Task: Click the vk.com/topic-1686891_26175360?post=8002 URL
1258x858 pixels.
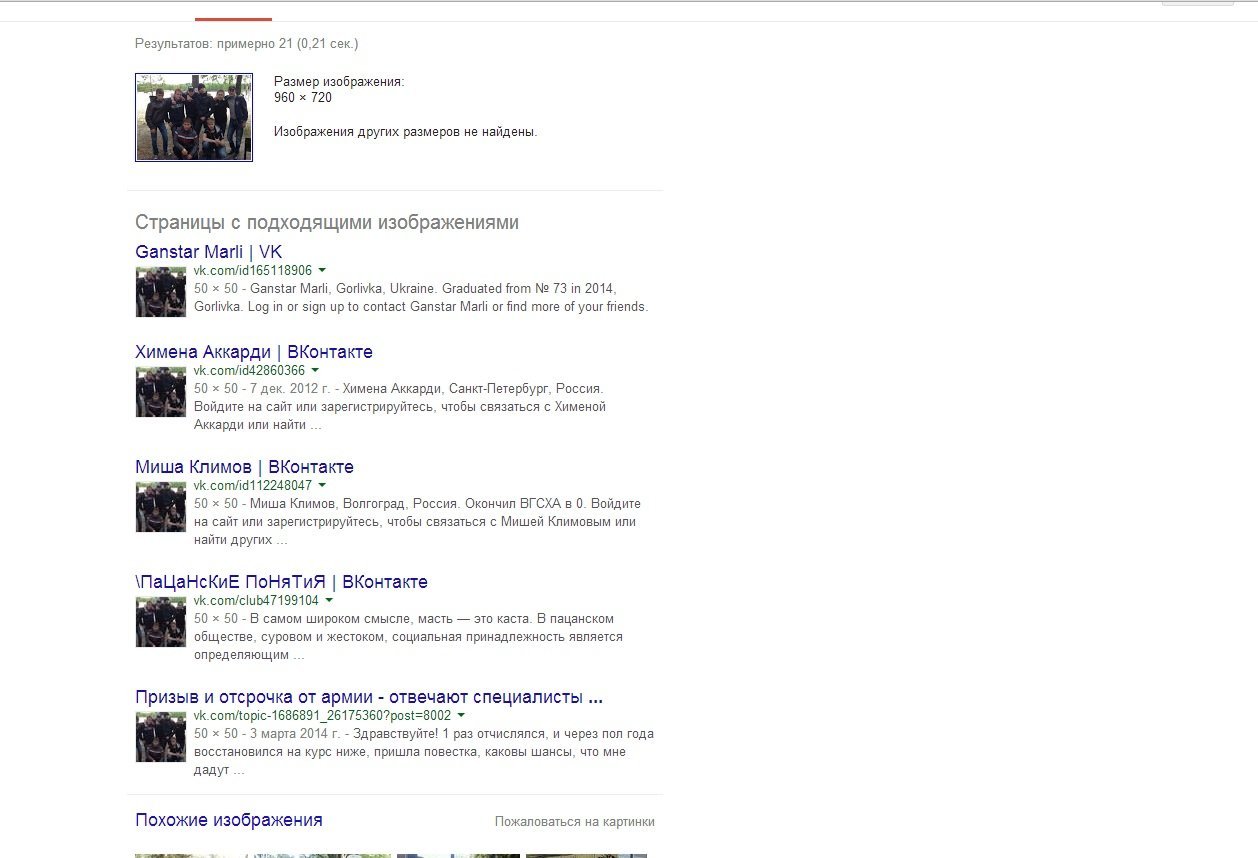Action: point(322,716)
